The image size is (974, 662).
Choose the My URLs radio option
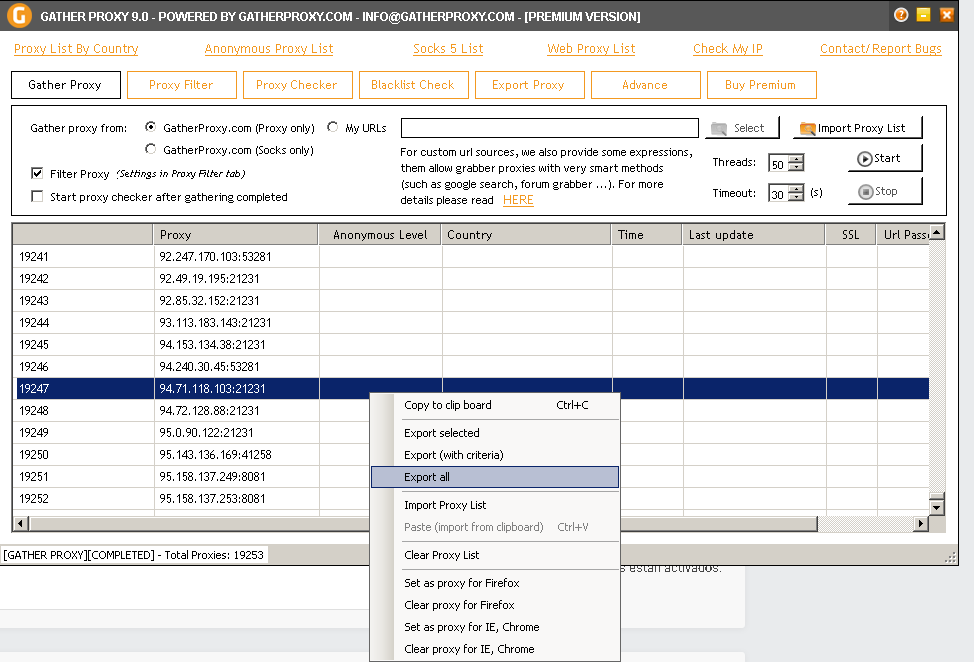click(x=333, y=127)
